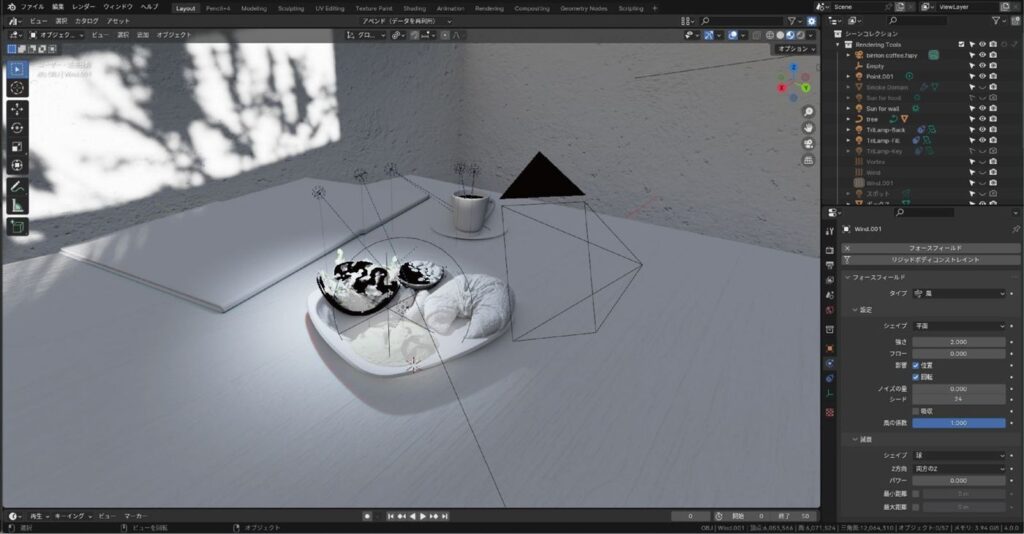1024x534 pixels.
Task: Click the Blender logo icon
Action: [11, 7]
